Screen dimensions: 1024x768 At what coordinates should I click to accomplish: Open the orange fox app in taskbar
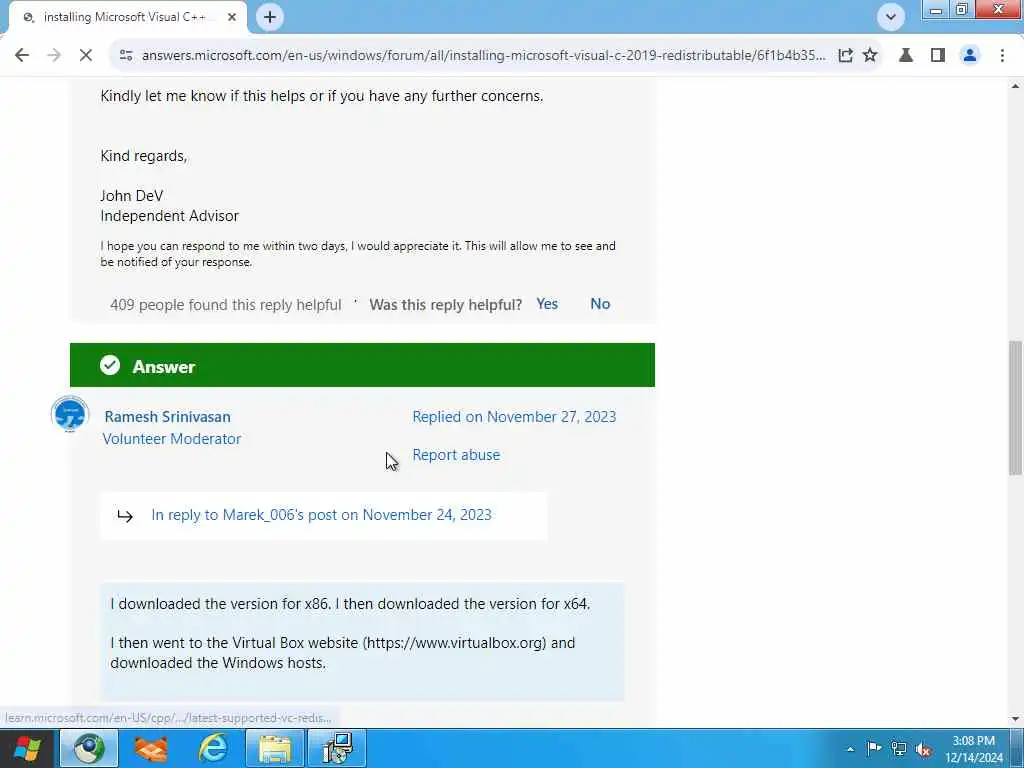[x=151, y=748]
